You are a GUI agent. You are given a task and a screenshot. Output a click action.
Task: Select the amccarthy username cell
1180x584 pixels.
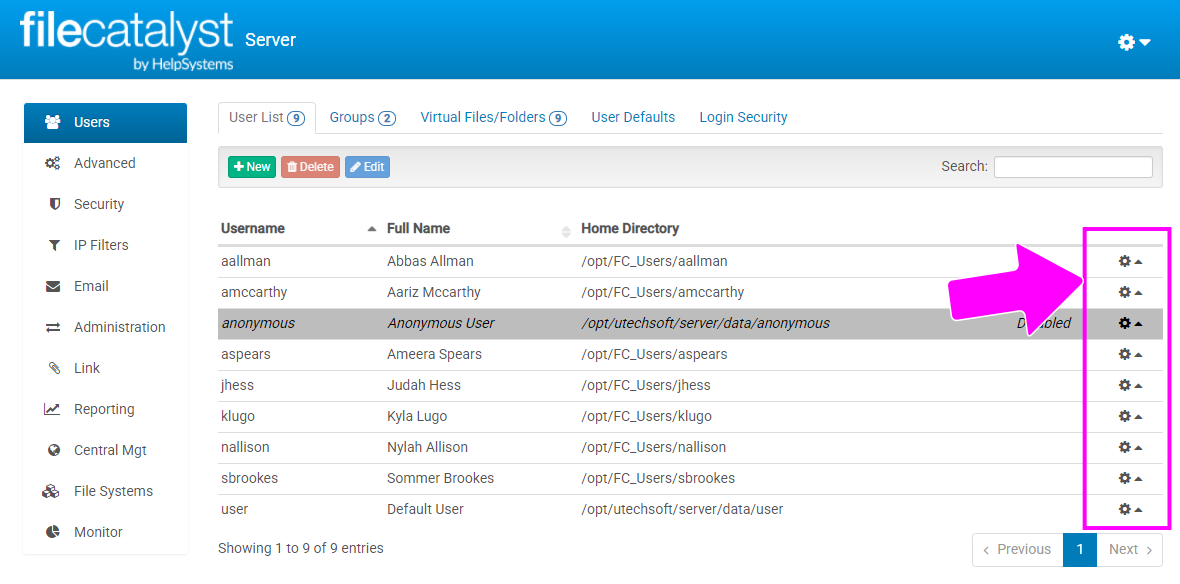(254, 292)
